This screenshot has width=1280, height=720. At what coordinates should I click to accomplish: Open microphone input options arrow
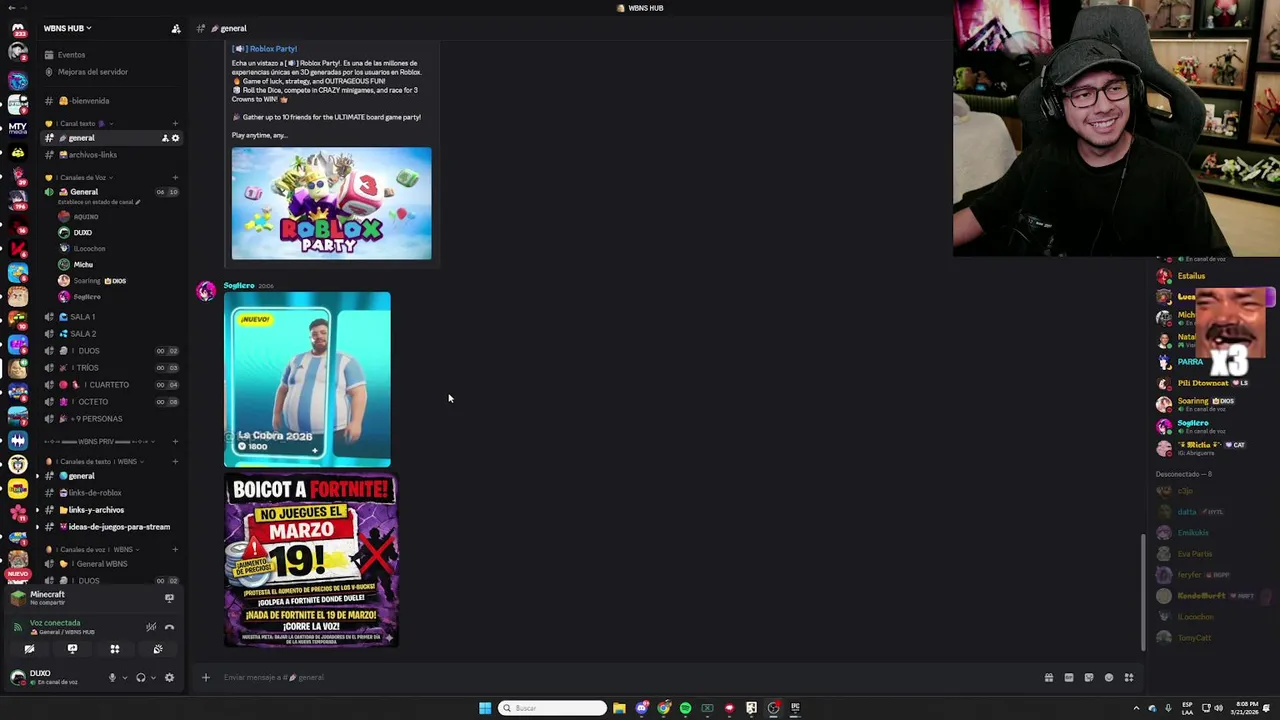pos(124,677)
